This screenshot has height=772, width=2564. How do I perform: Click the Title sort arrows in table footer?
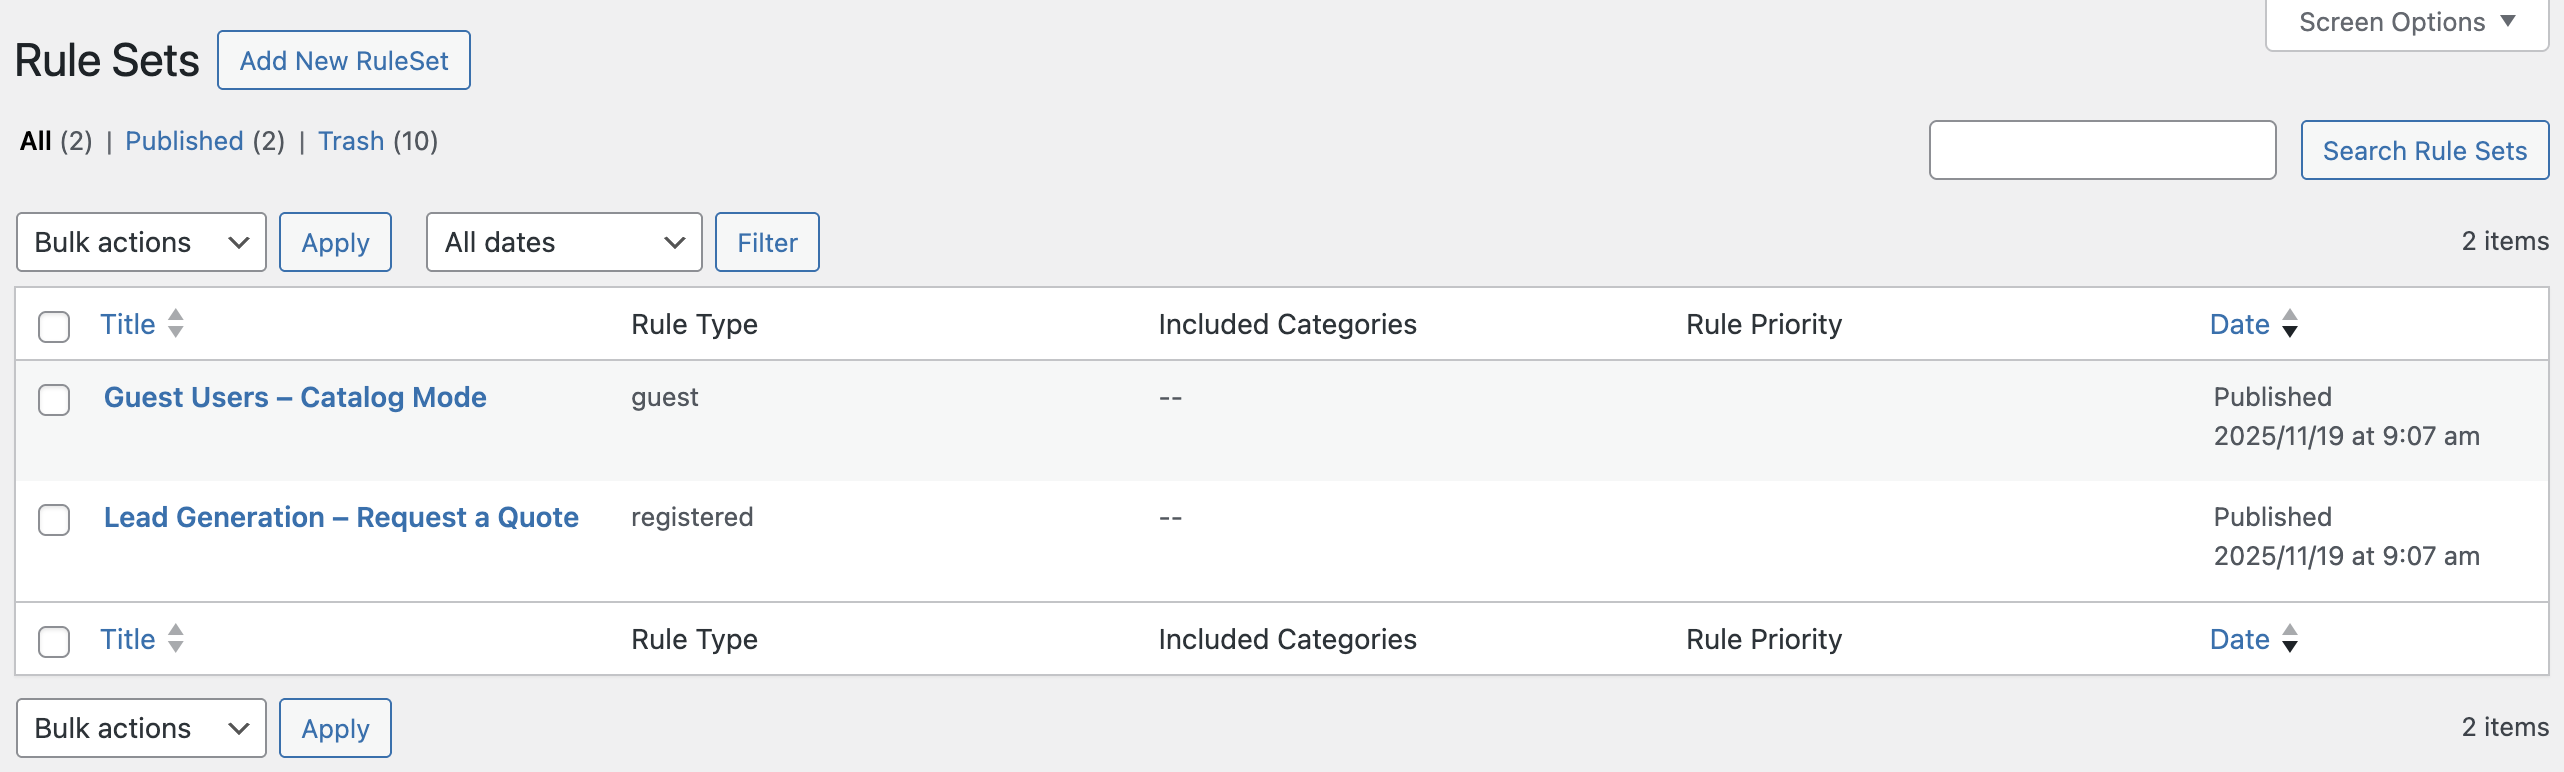point(176,638)
